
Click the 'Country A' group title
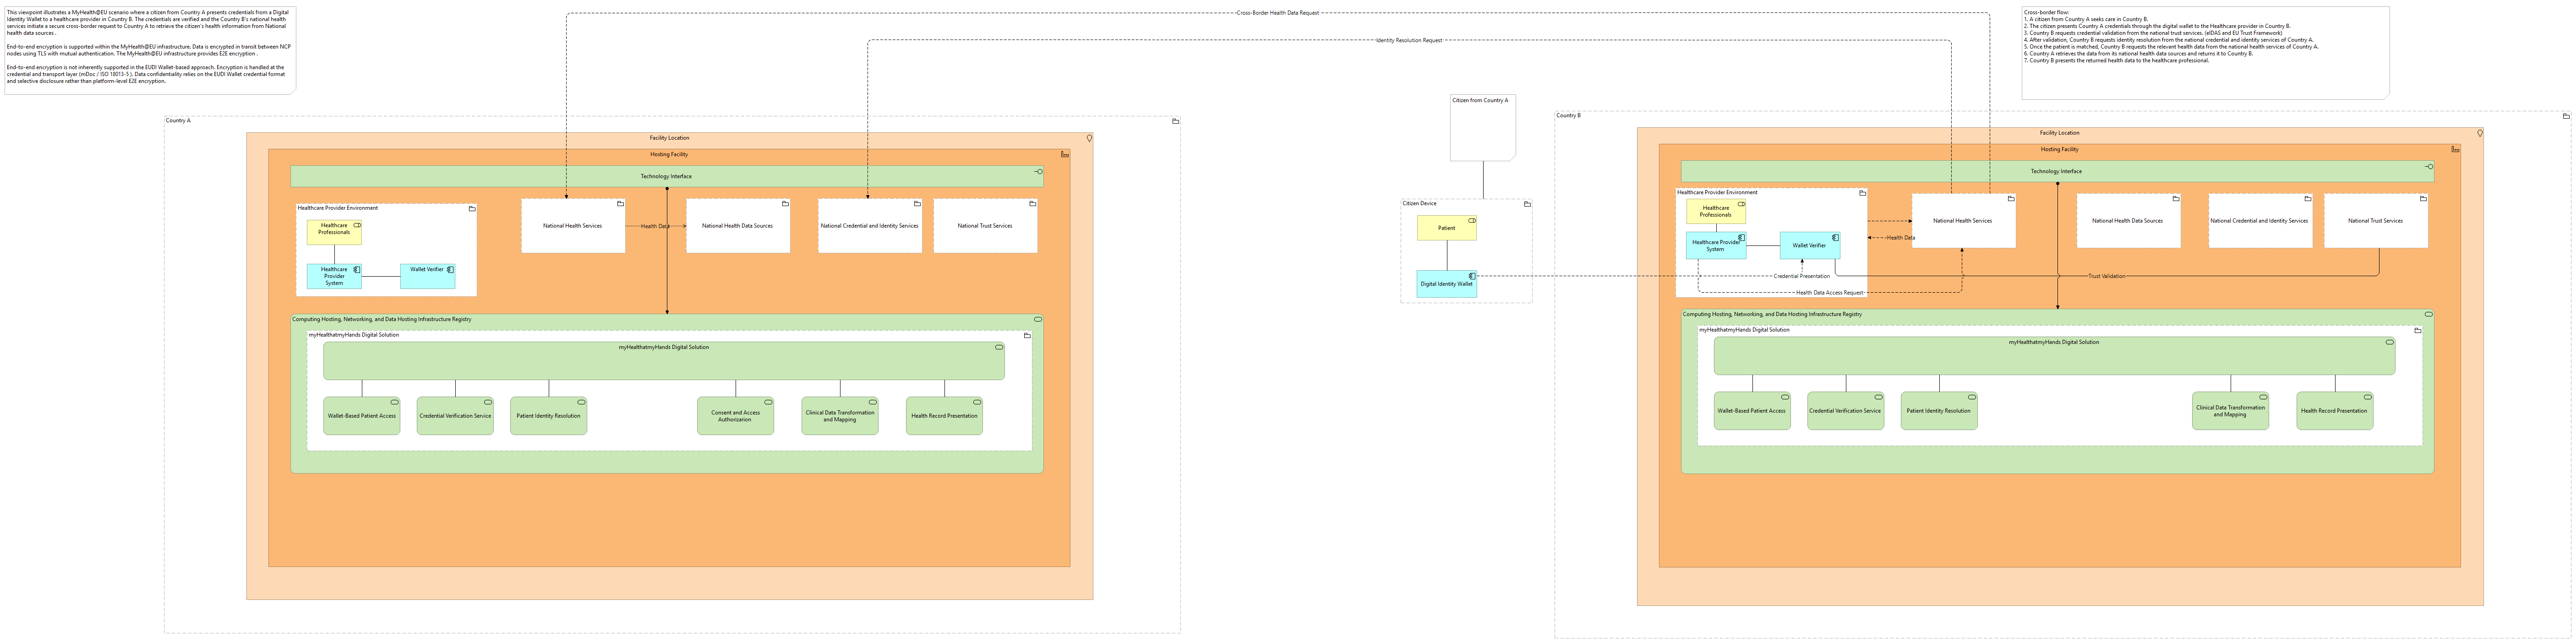178,121
